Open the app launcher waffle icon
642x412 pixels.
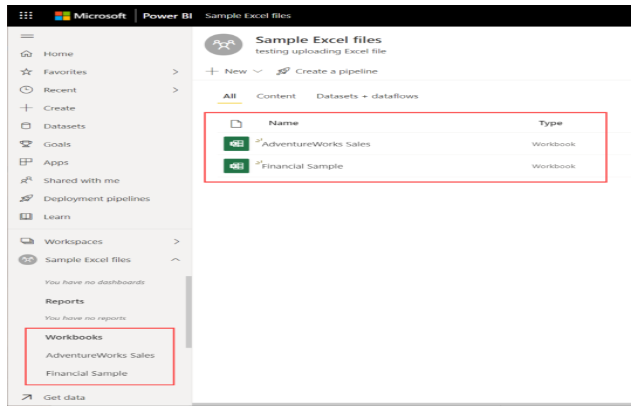(26, 16)
